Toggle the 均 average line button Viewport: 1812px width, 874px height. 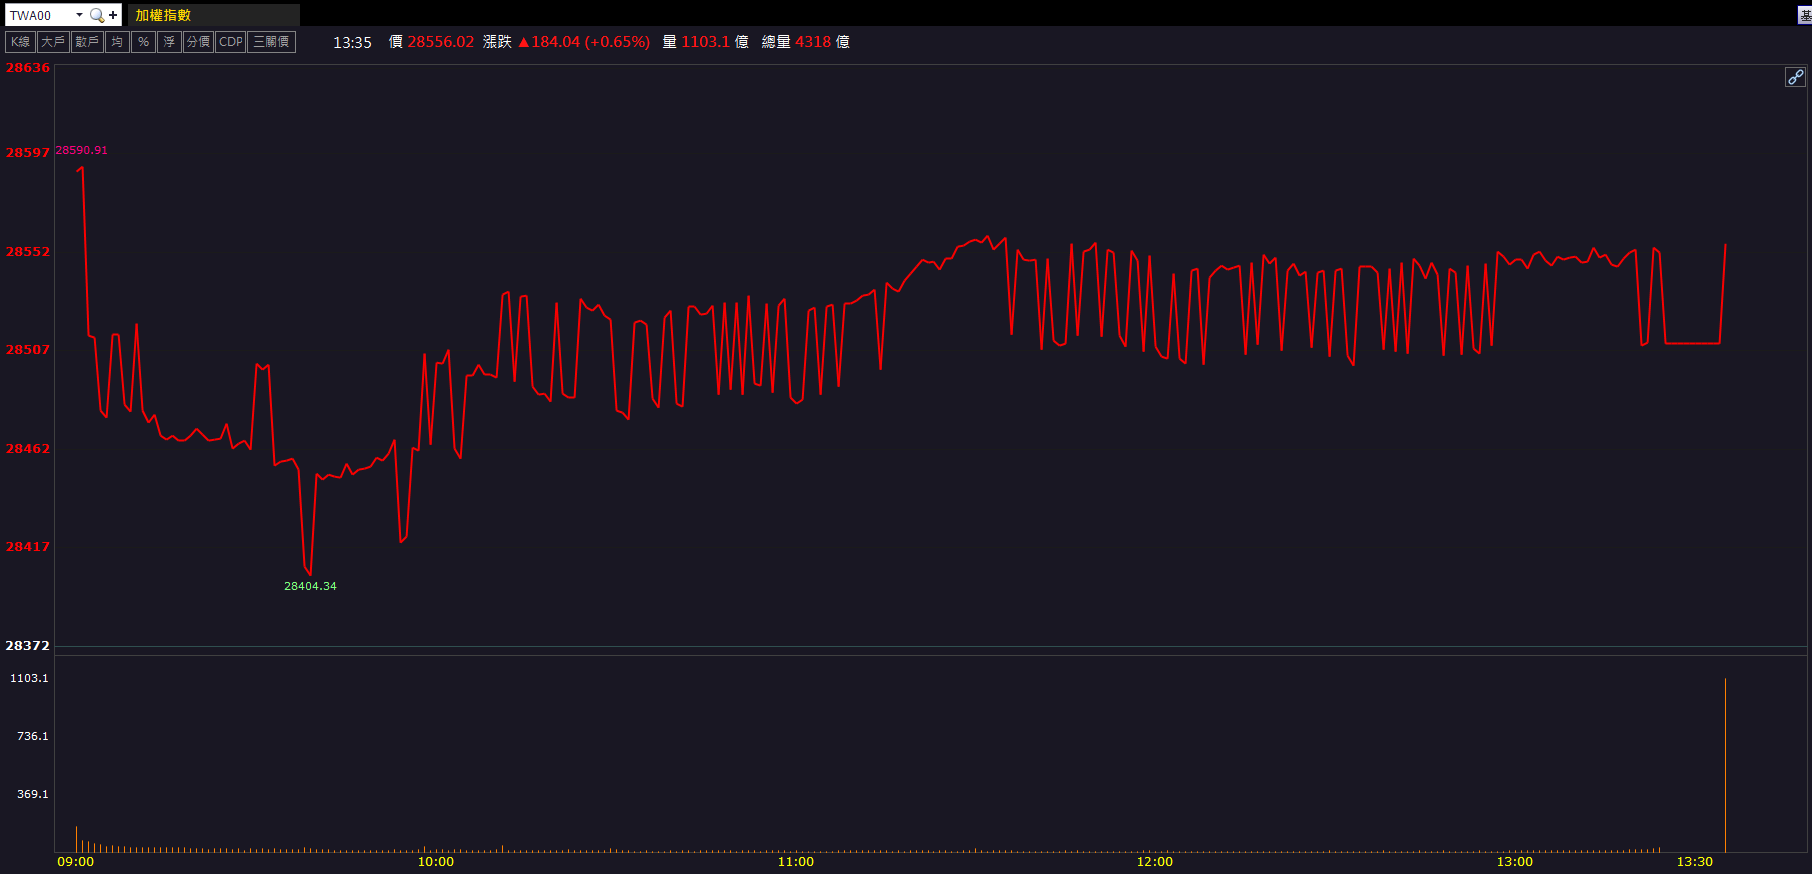[118, 42]
